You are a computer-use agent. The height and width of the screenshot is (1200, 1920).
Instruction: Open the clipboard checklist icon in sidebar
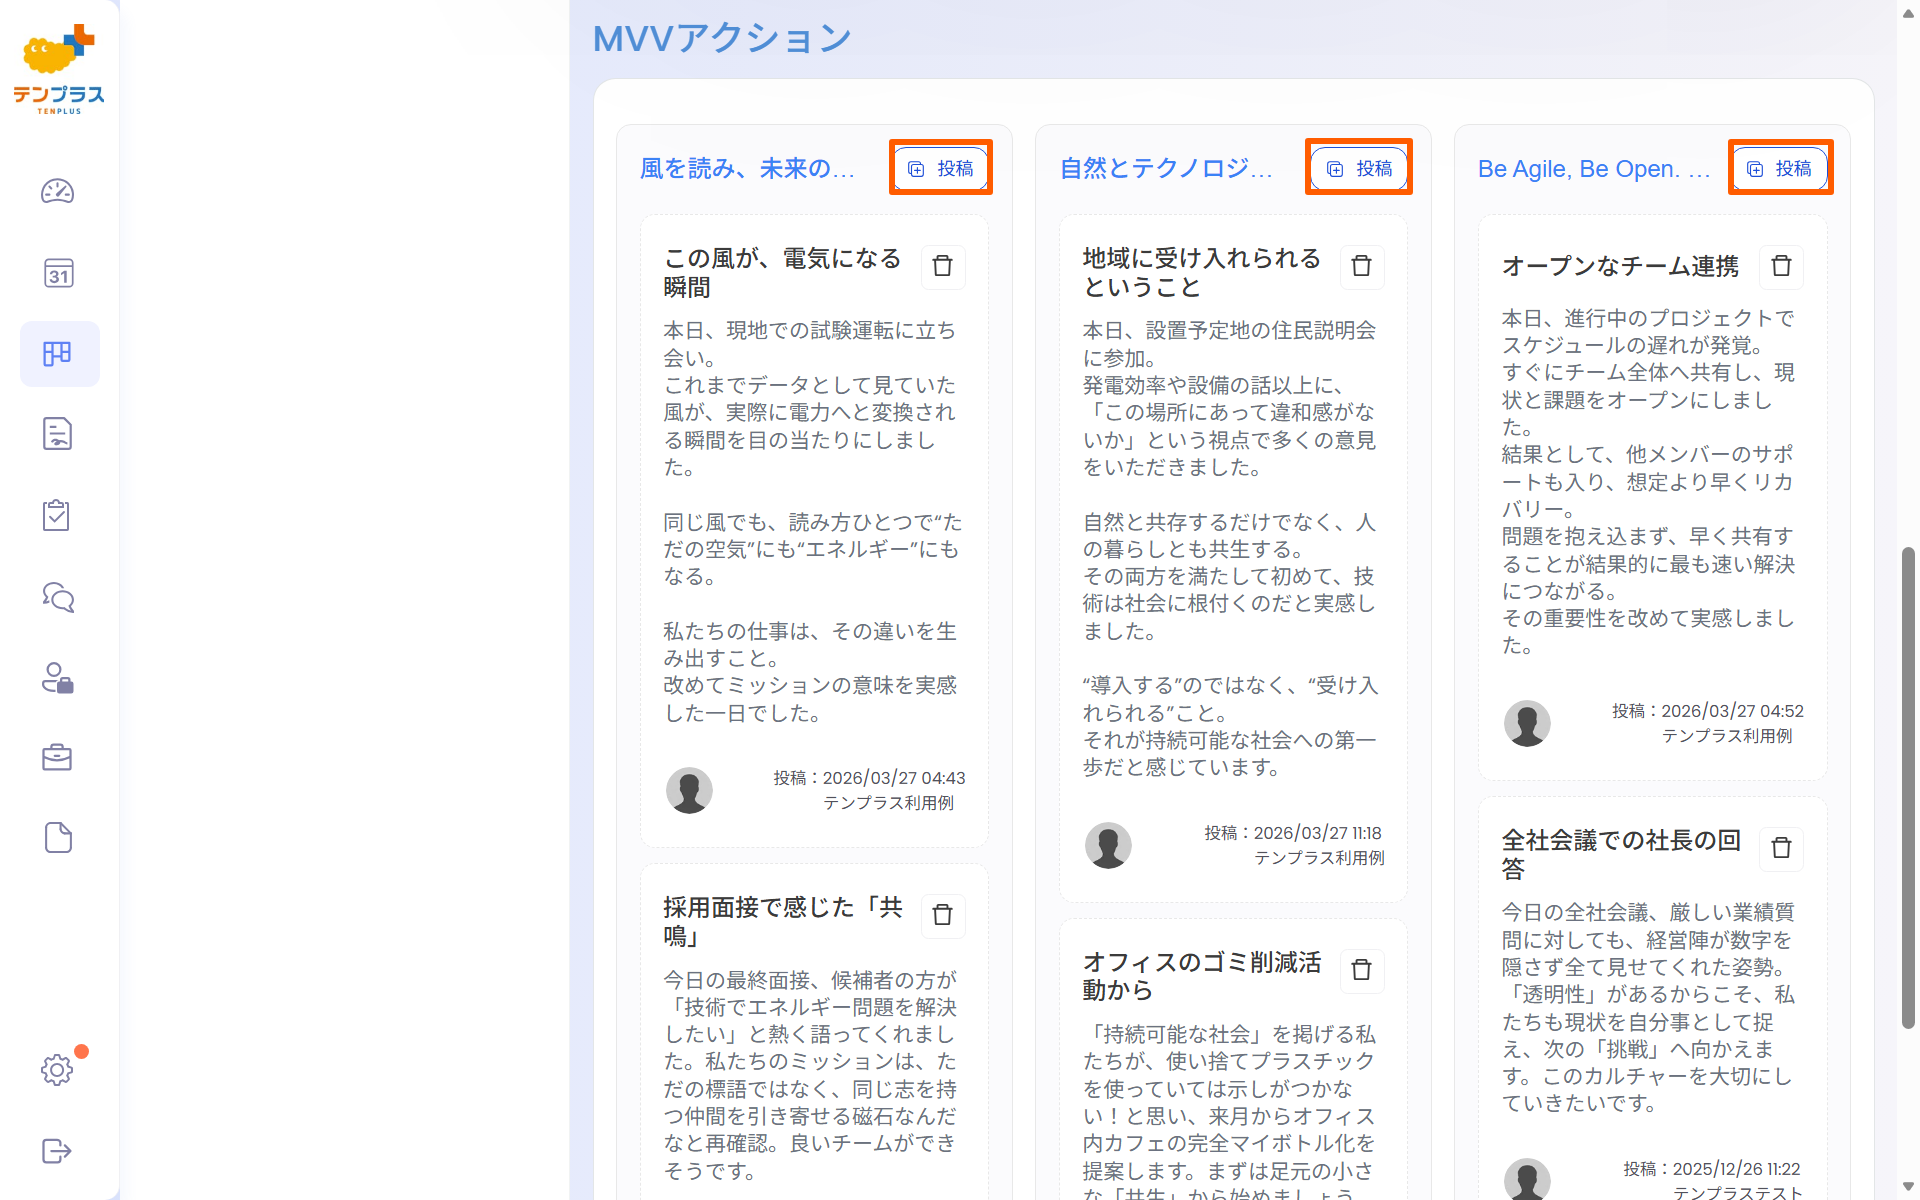pyautogui.click(x=57, y=515)
